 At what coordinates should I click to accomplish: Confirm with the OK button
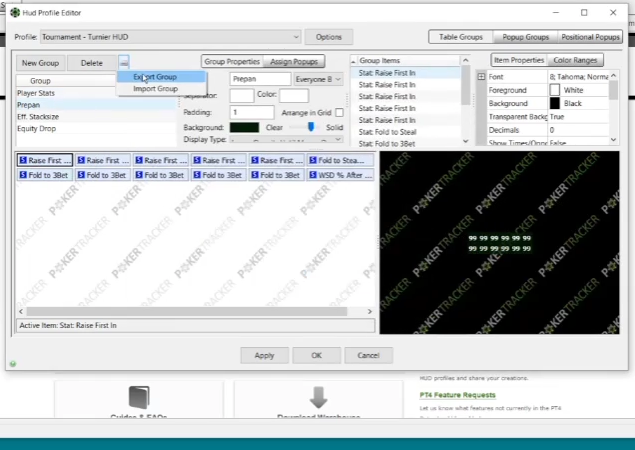[x=316, y=355]
